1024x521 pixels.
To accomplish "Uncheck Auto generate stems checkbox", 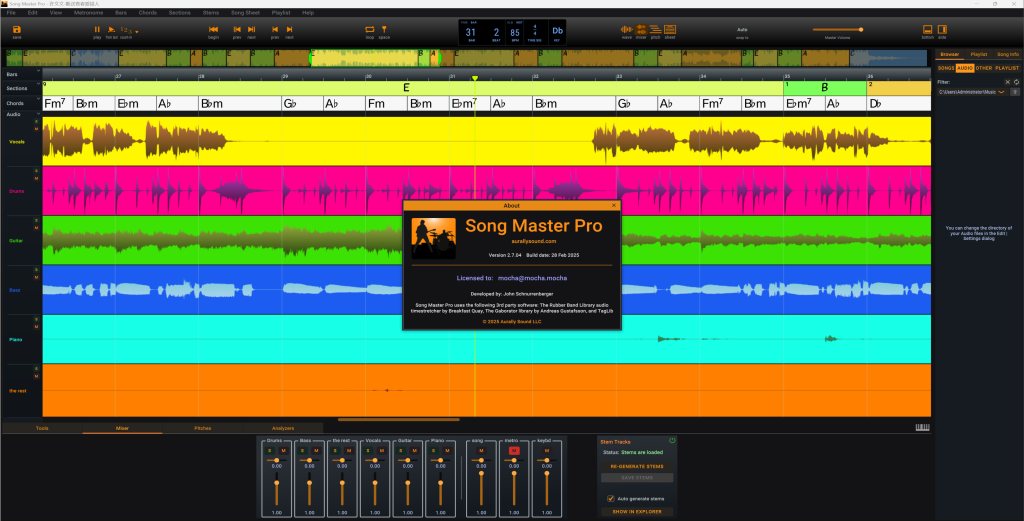I will pyautogui.click(x=611, y=498).
